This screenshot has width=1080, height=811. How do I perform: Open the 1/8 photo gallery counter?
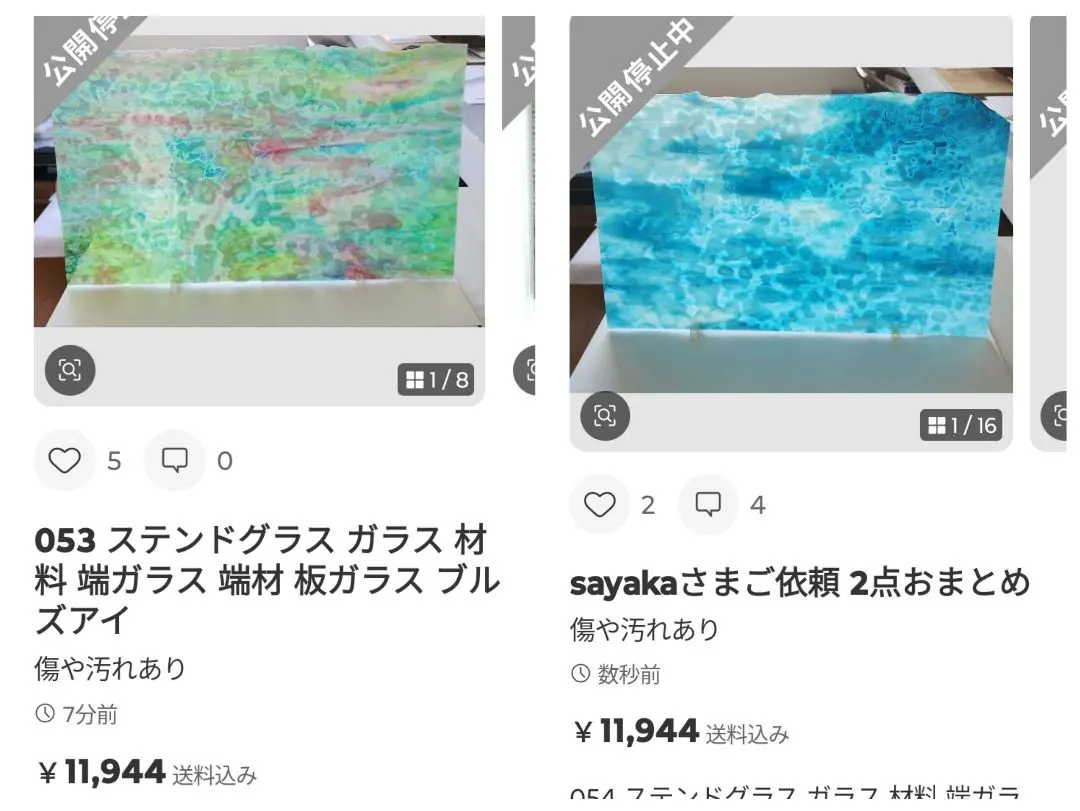436,380
